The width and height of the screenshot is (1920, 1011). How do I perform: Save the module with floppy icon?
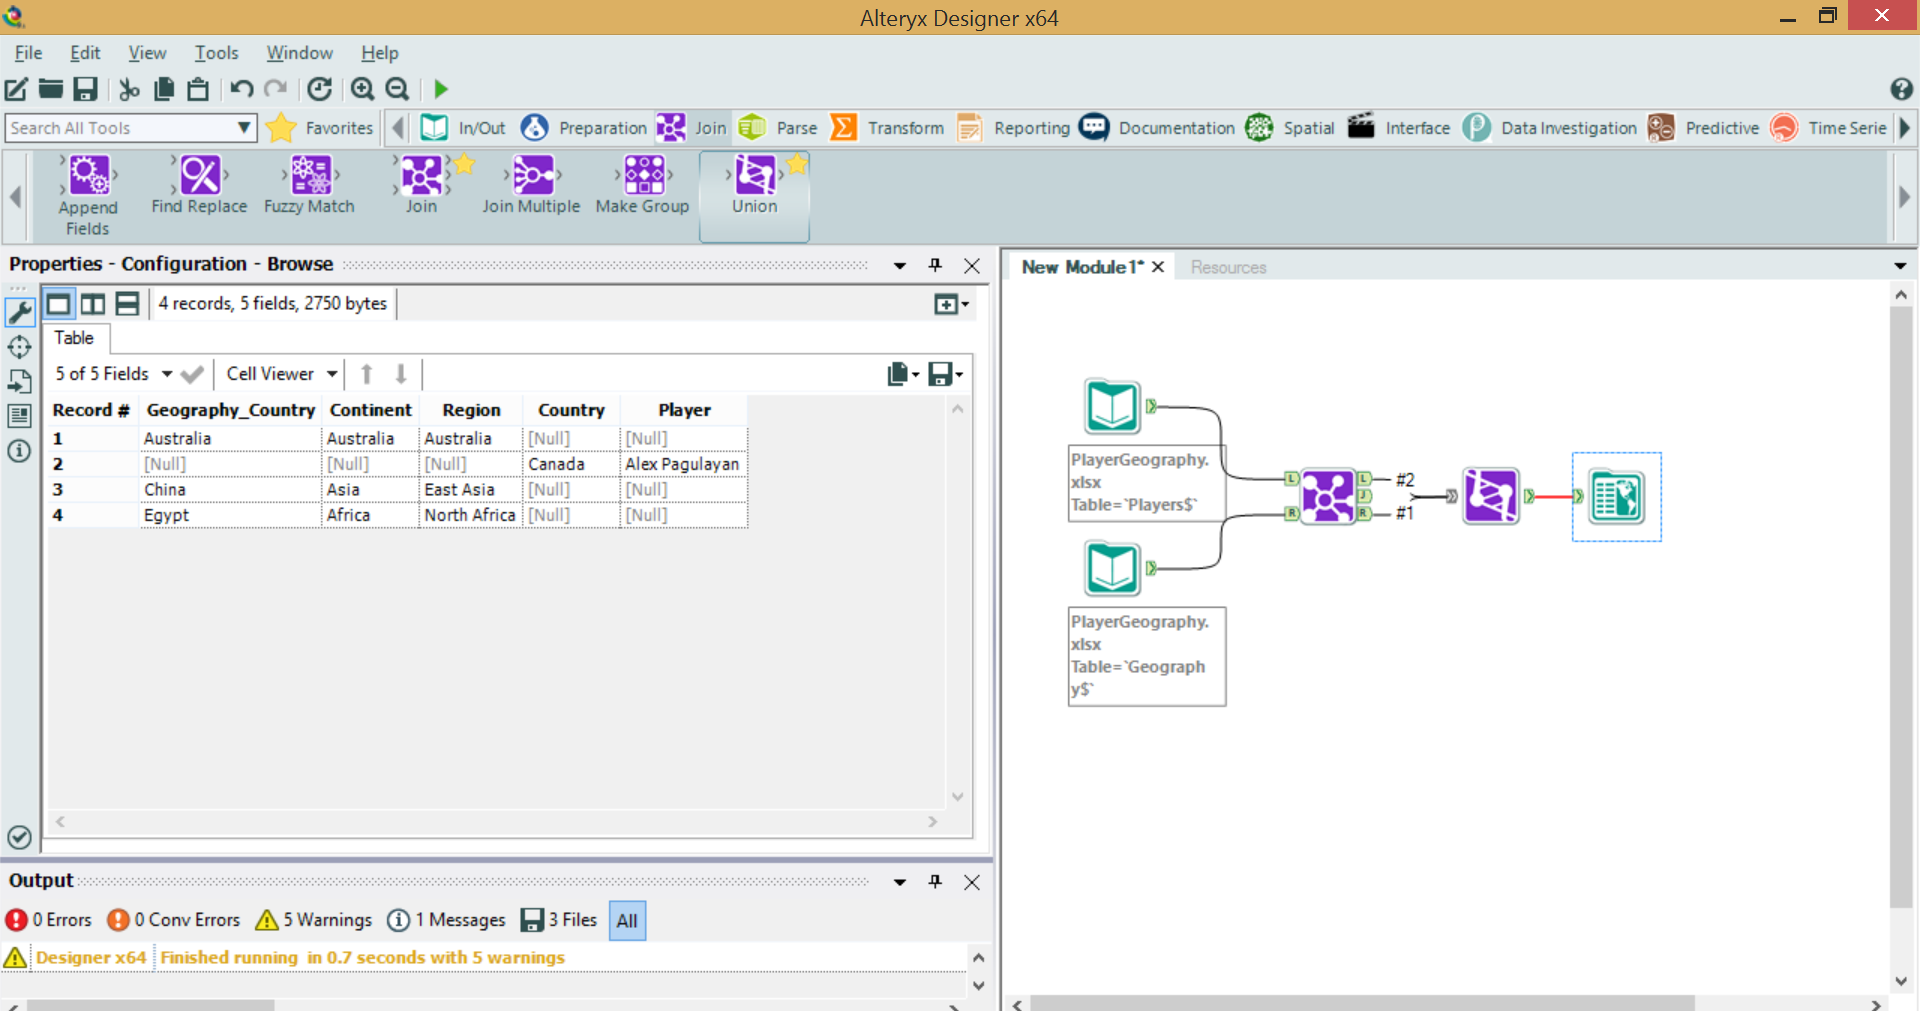pos(86,89)
